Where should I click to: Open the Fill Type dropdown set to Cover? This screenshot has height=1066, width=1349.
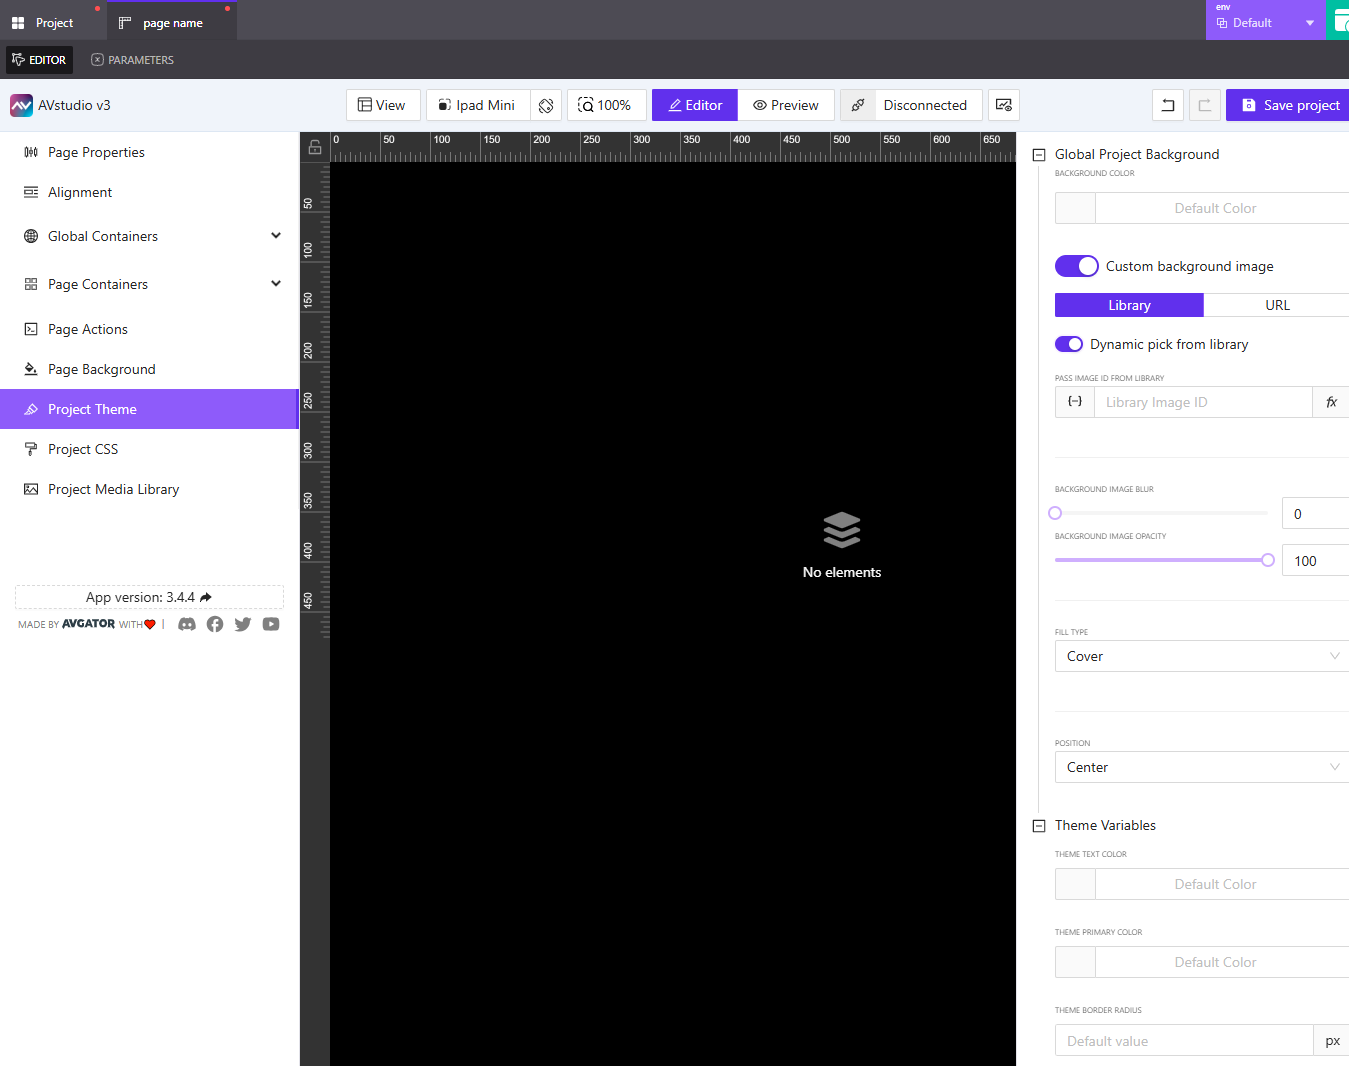[x=1200, y=656]
